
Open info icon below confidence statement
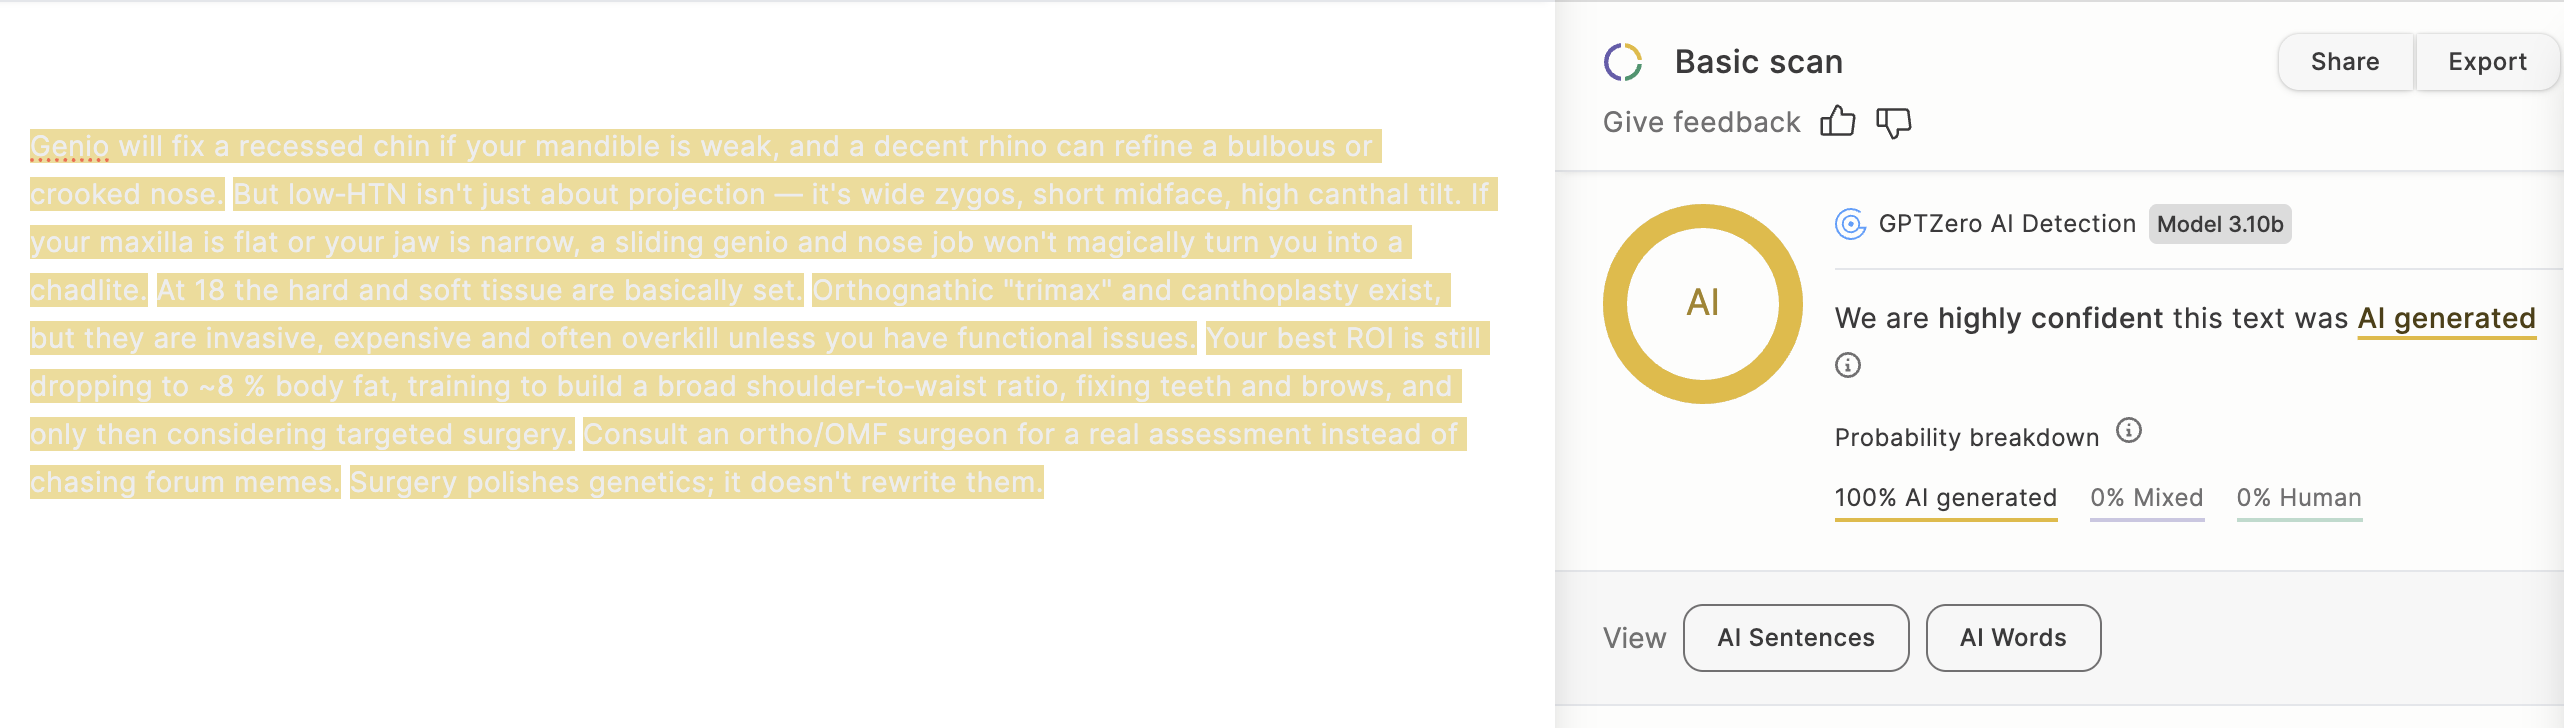point(1848,365)
